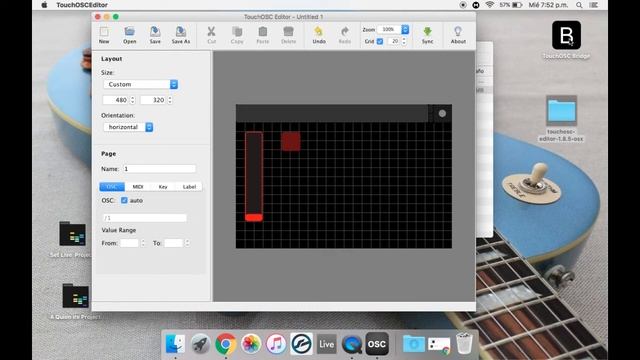This screenshot has height=360, width=640.
Task: Redo the action via Redo icon
Action: click(345, 35)
